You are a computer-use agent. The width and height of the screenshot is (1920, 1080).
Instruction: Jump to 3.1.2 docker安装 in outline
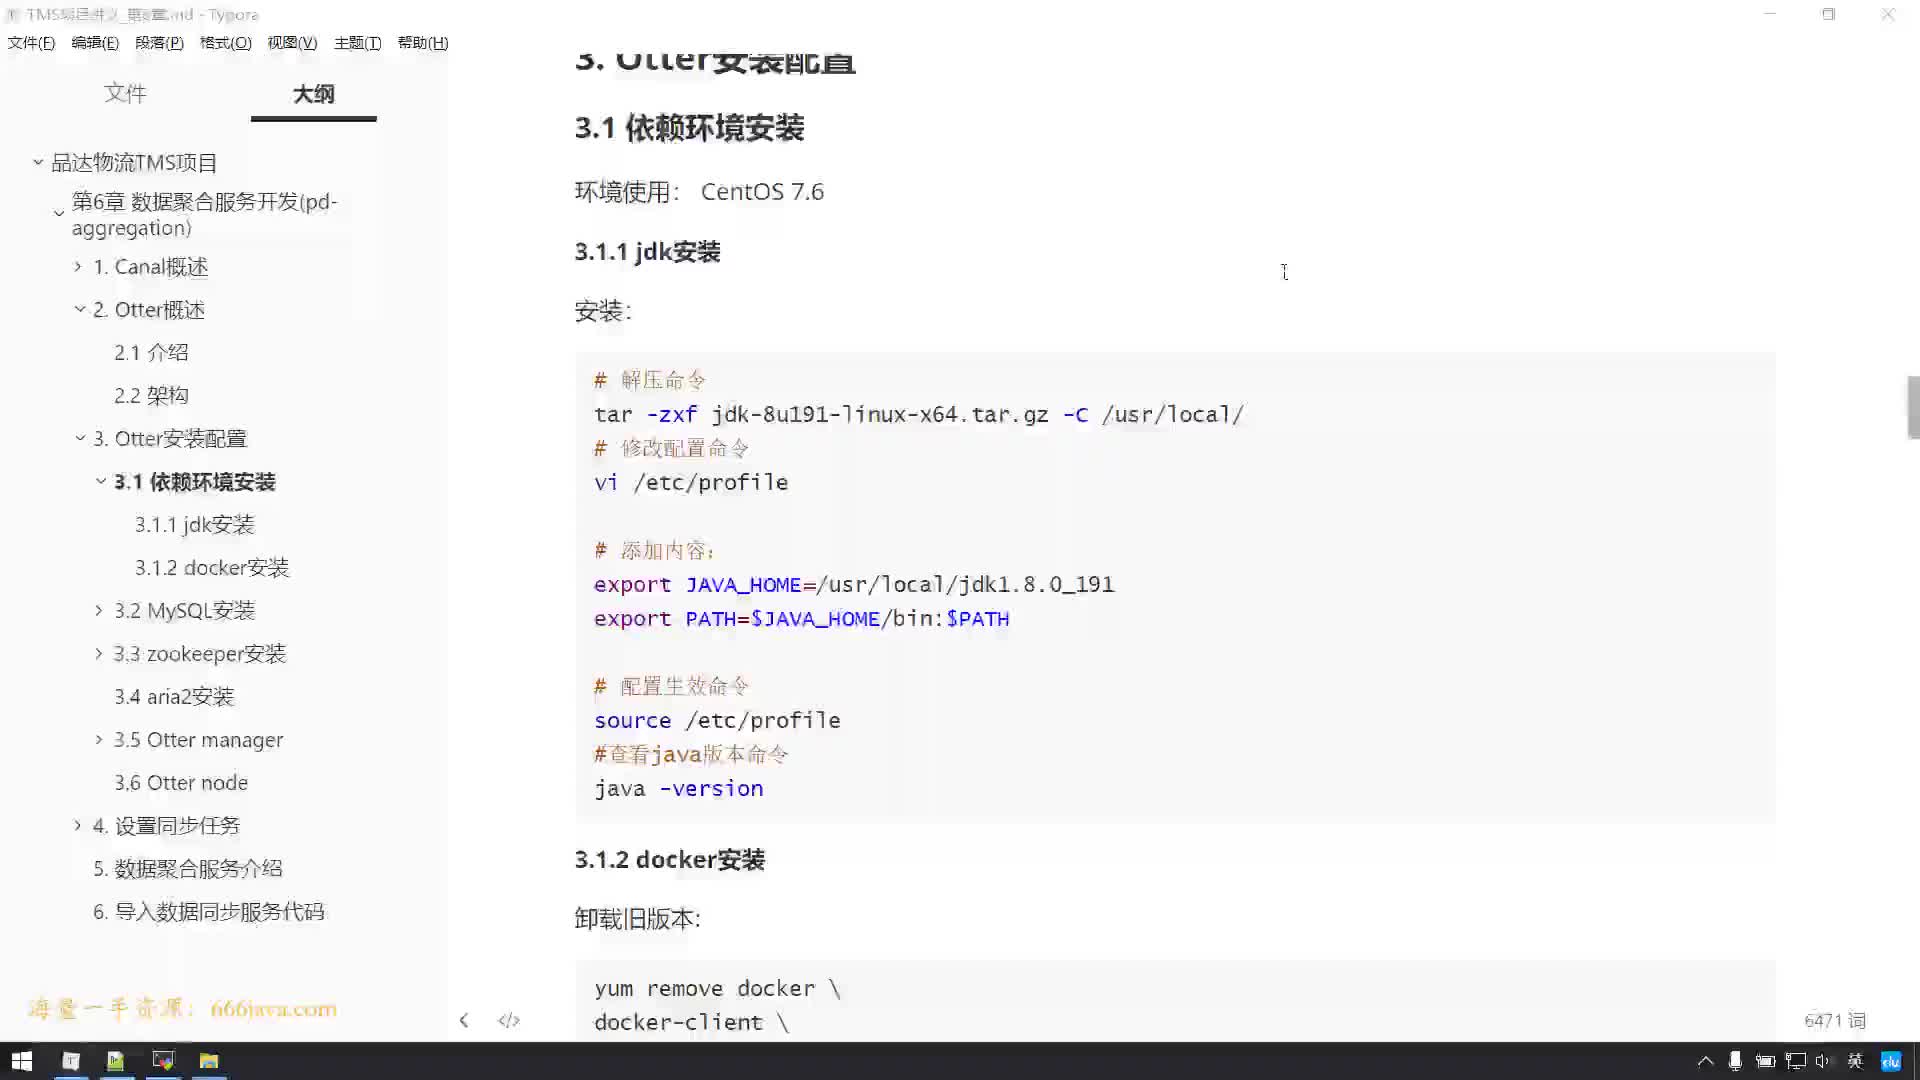click(x=212, y=567)
